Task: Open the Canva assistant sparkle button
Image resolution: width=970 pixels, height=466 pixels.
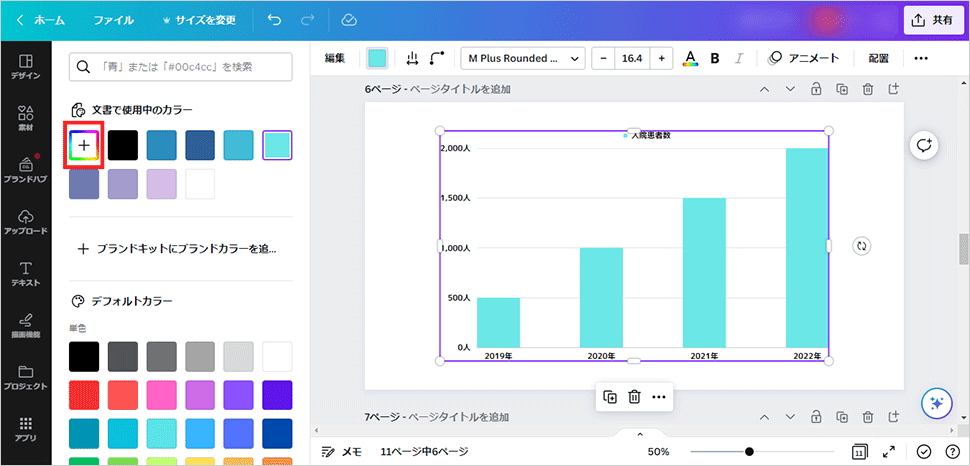Action: 936,403
